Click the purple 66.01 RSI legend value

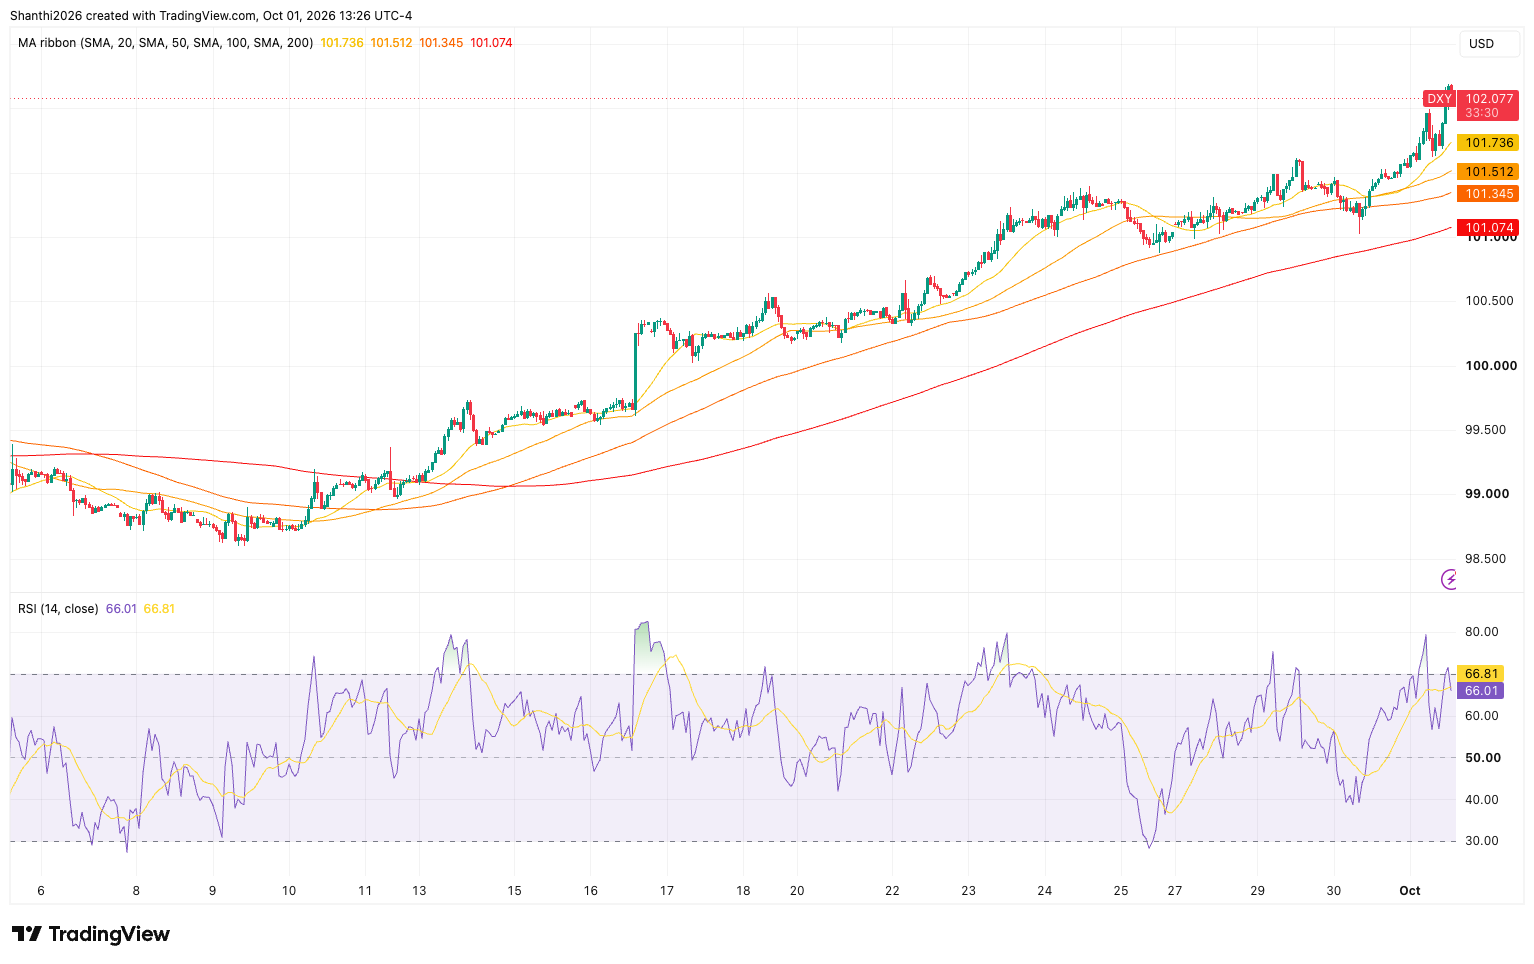coord(121,608)
